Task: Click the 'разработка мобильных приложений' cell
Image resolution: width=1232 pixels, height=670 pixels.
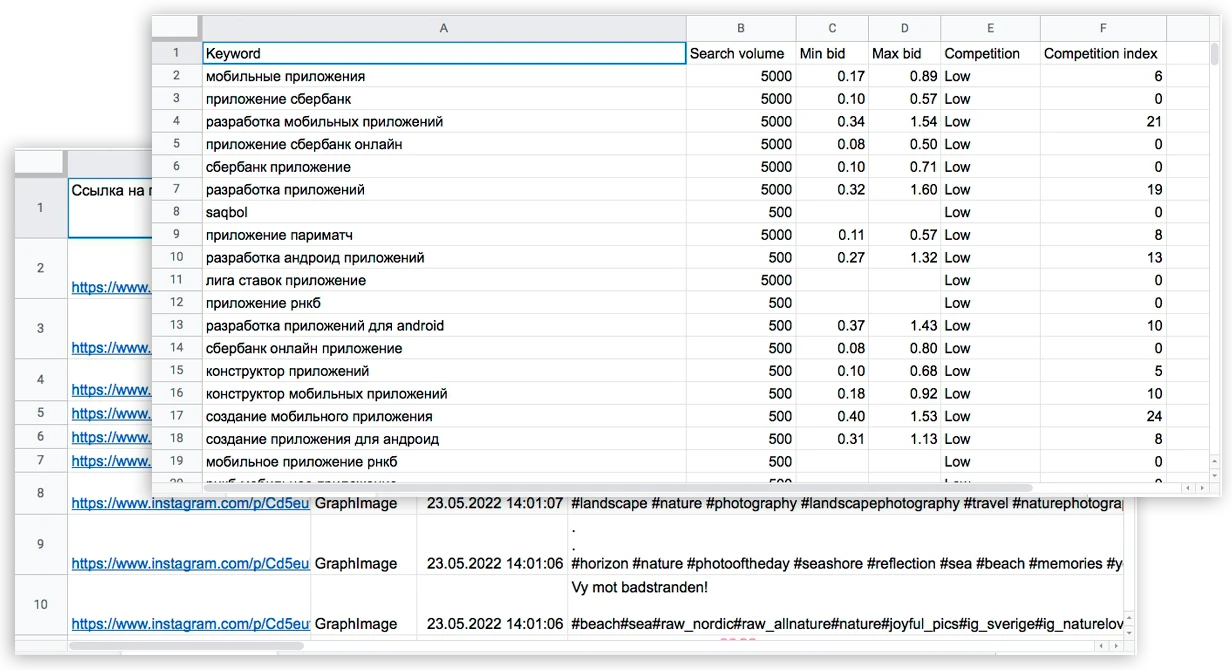Action: point(444,122)
